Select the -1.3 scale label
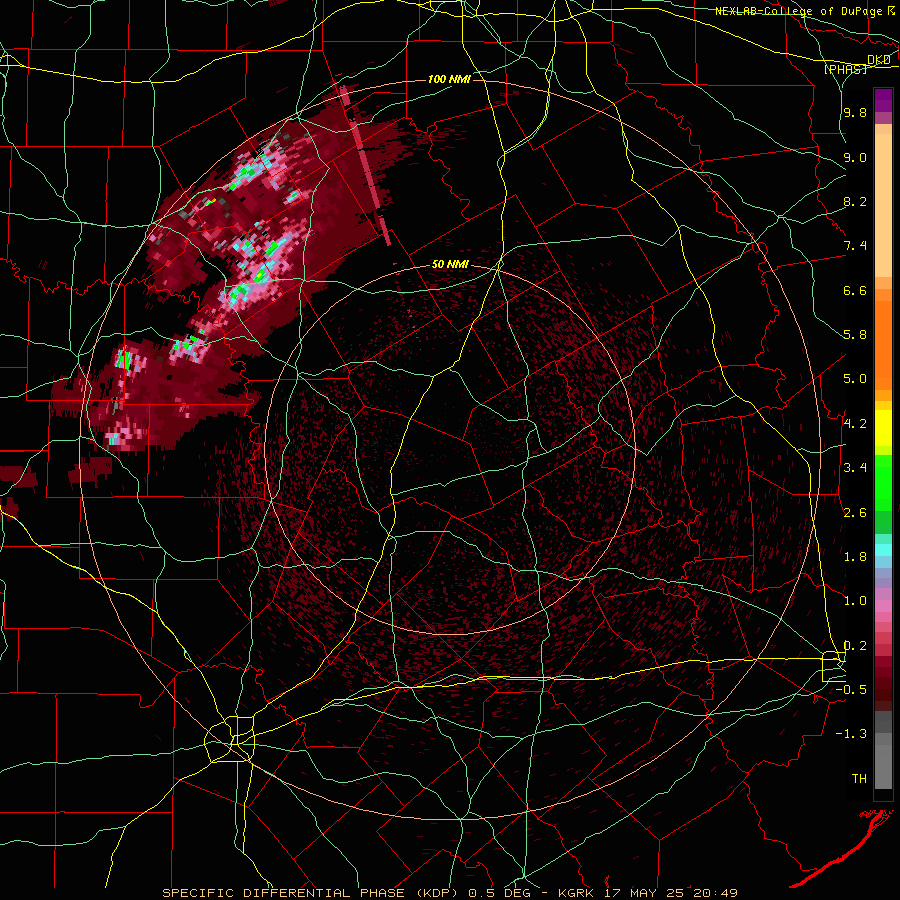This screenshot has height=900, width=900. click(852, 735)
